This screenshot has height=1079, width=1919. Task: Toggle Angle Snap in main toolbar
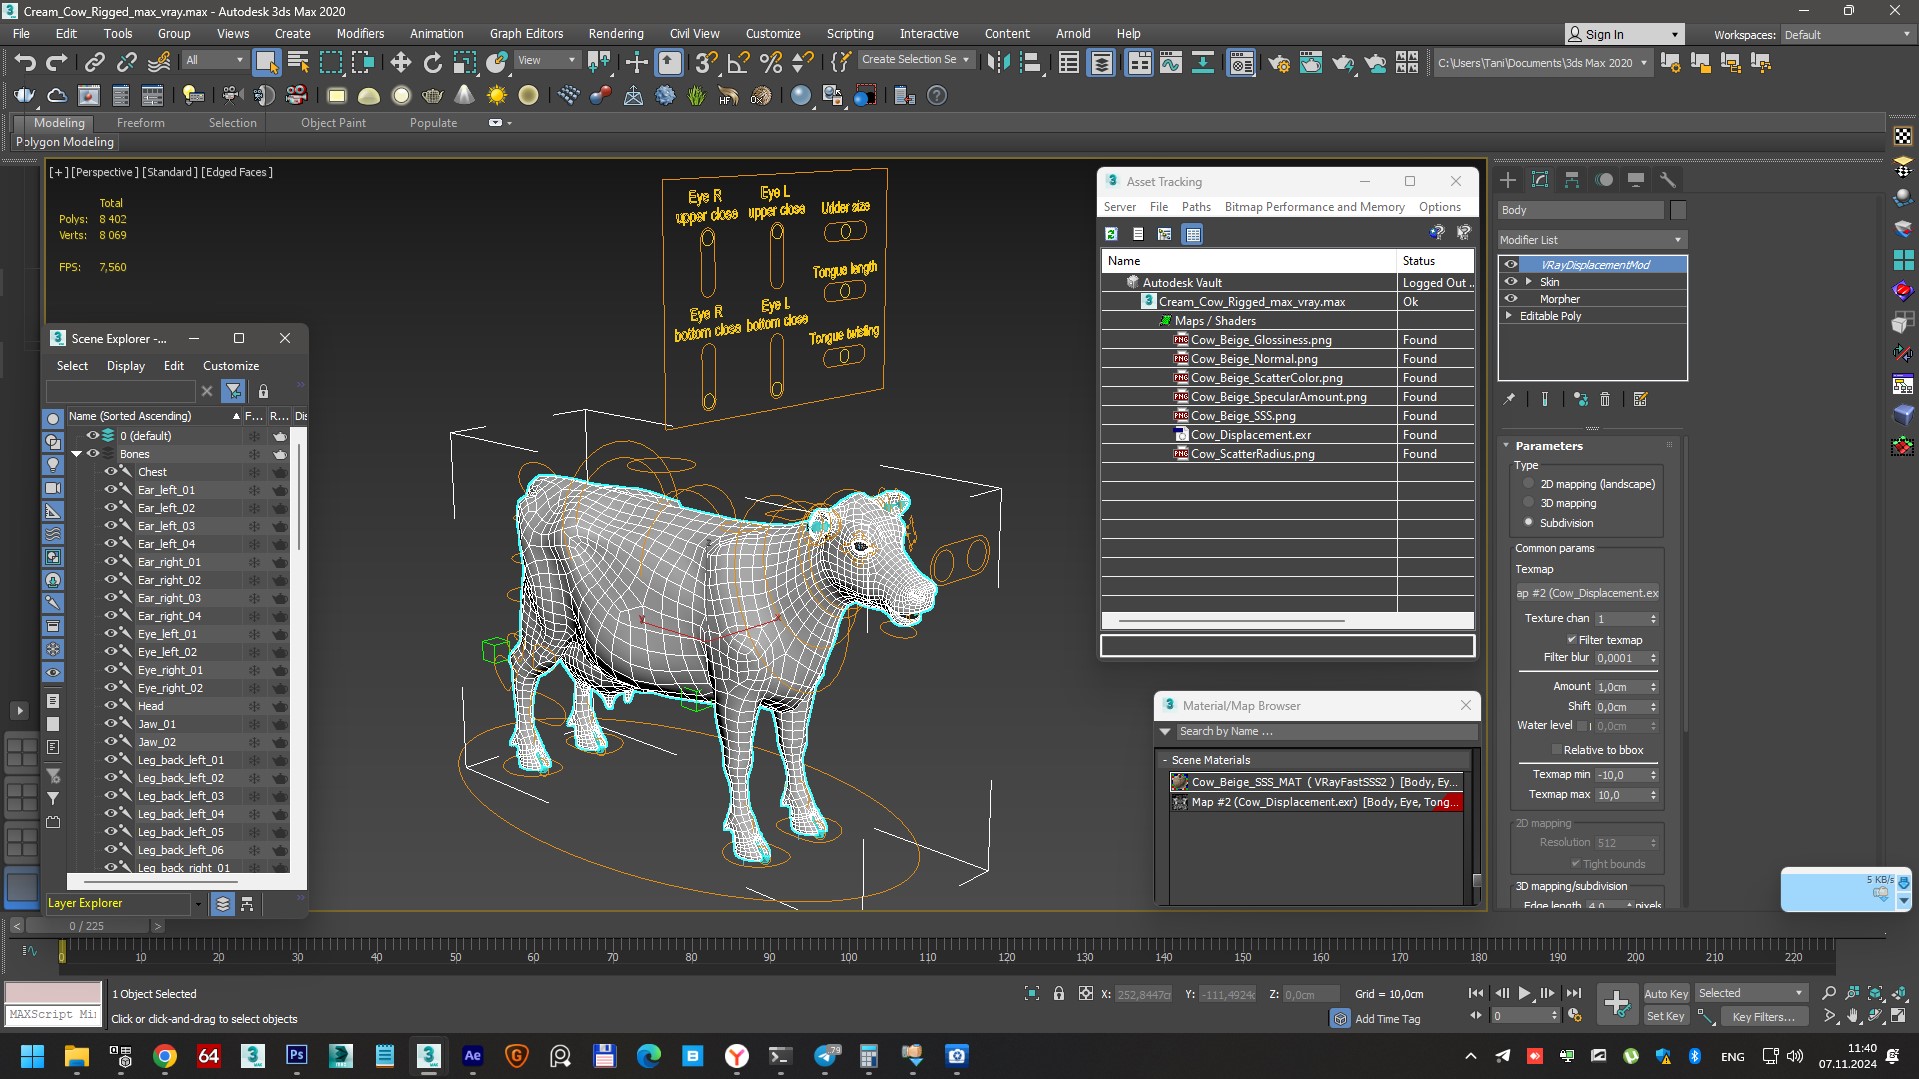[738, 62]
